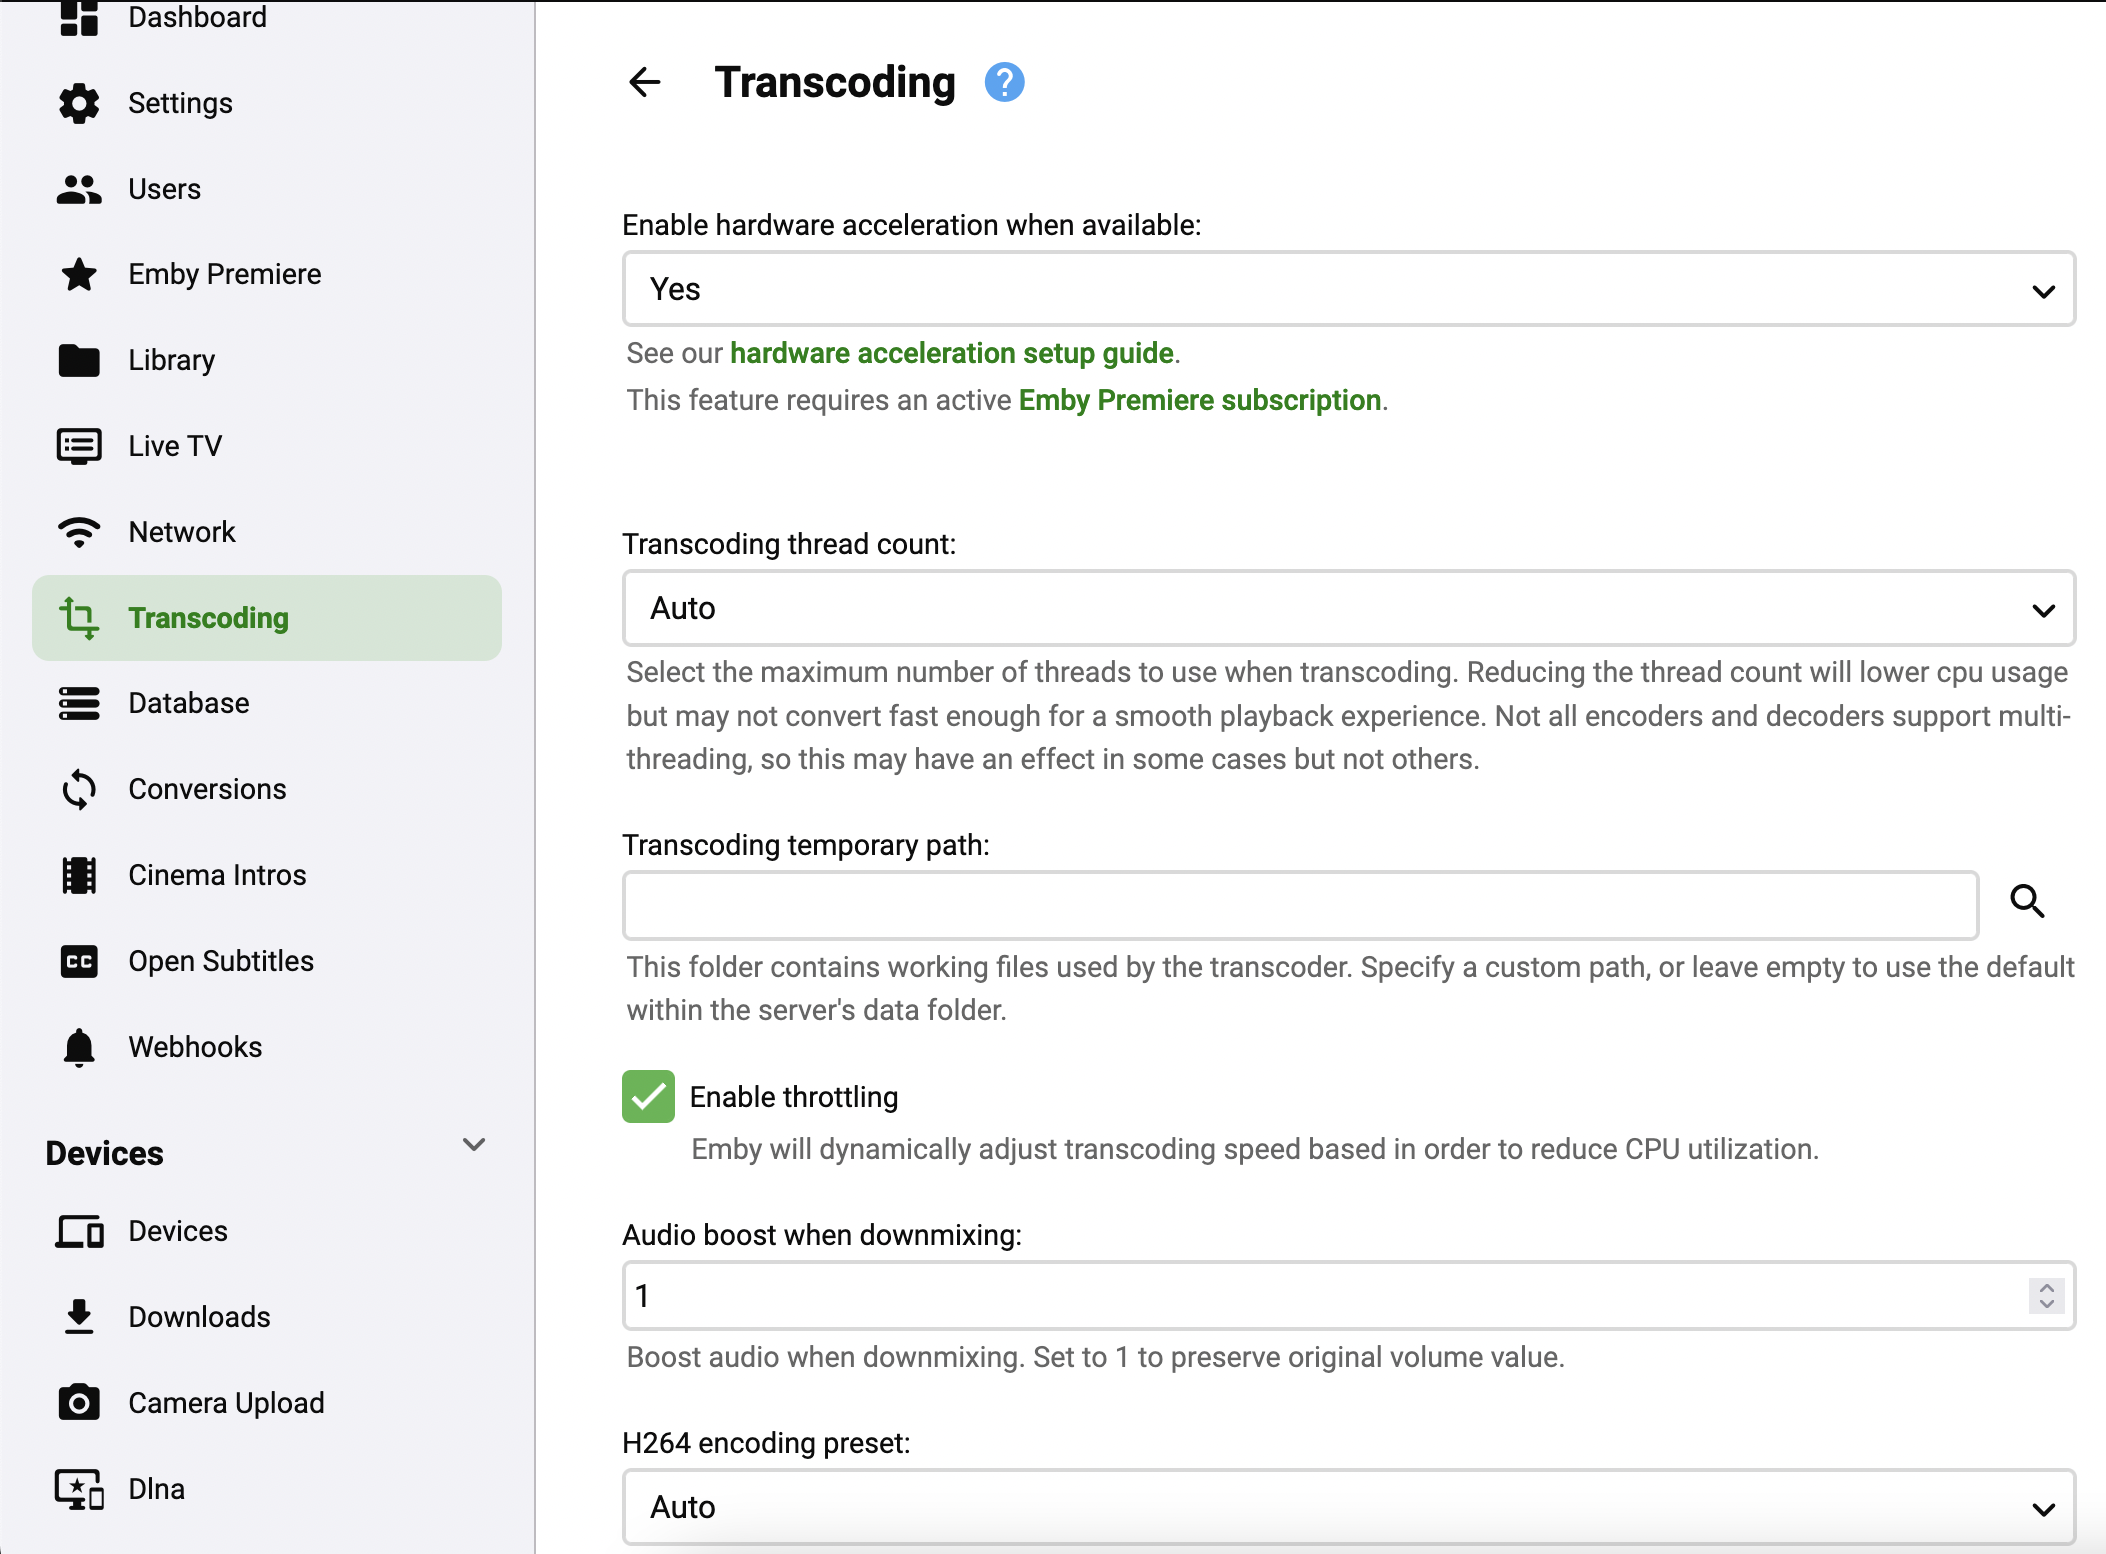
Task: Click the Conversions sync icon
Action: point(79,789)
